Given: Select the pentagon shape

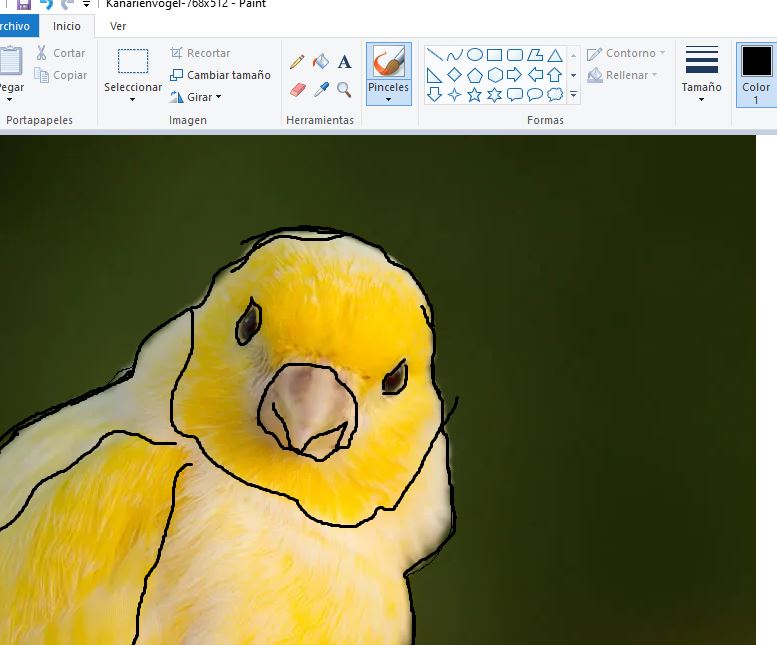Looking at the screenshot, I should click(475, 75).
